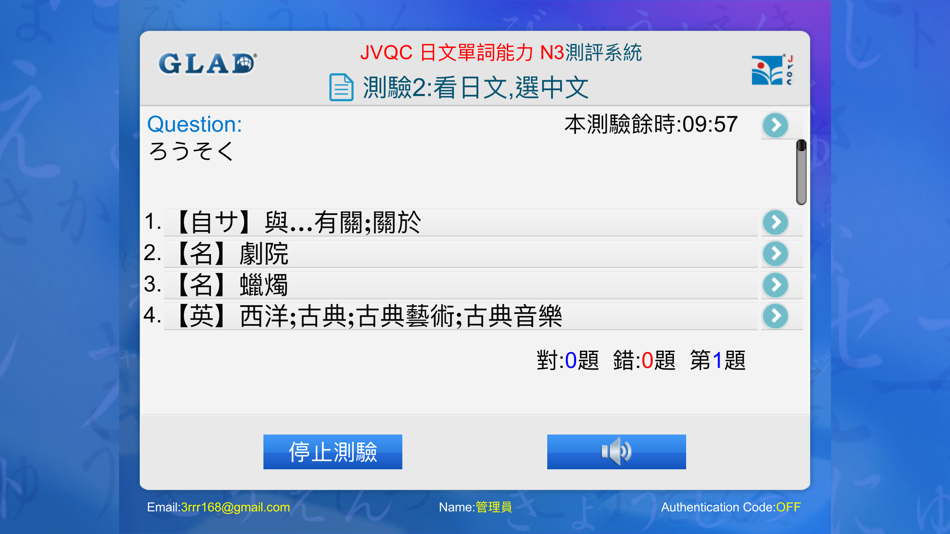Click the GLAD logo
Viewport: 950px width, 534px height.
coord(207,63)
